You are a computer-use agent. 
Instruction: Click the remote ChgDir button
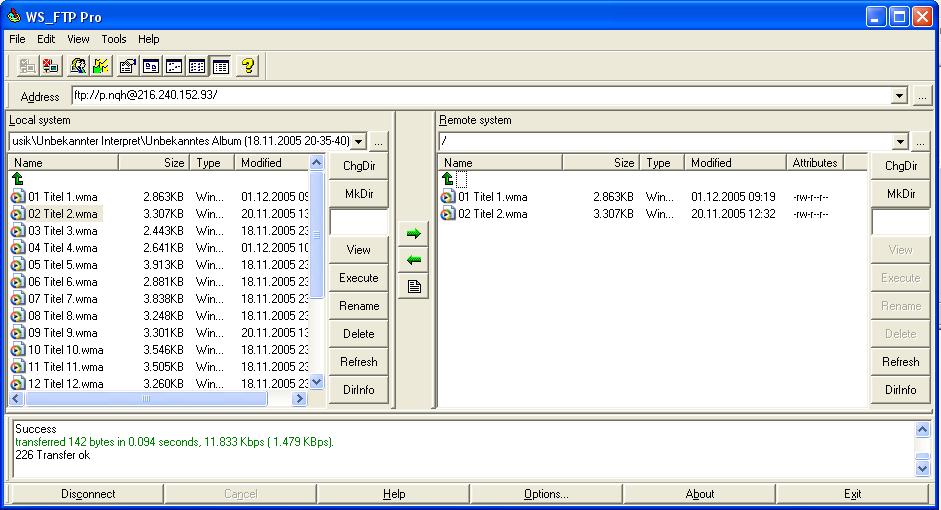900,166
